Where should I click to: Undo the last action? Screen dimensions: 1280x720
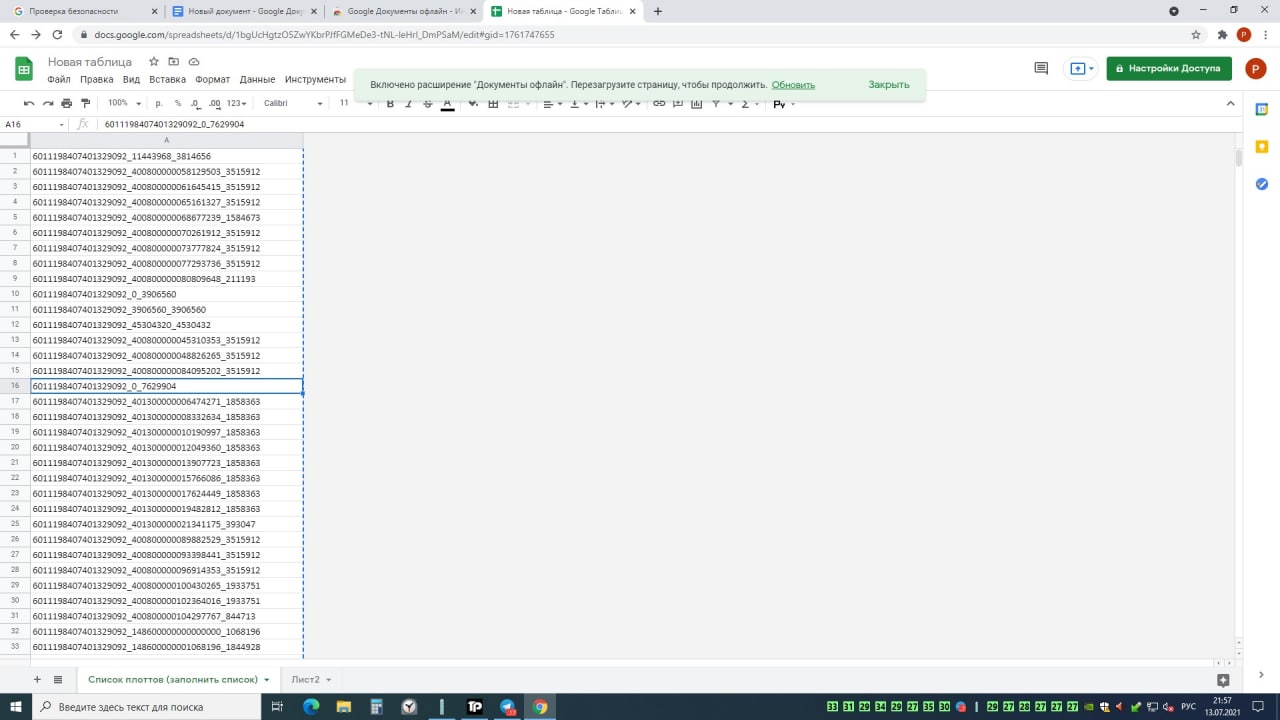pos(29,103)
